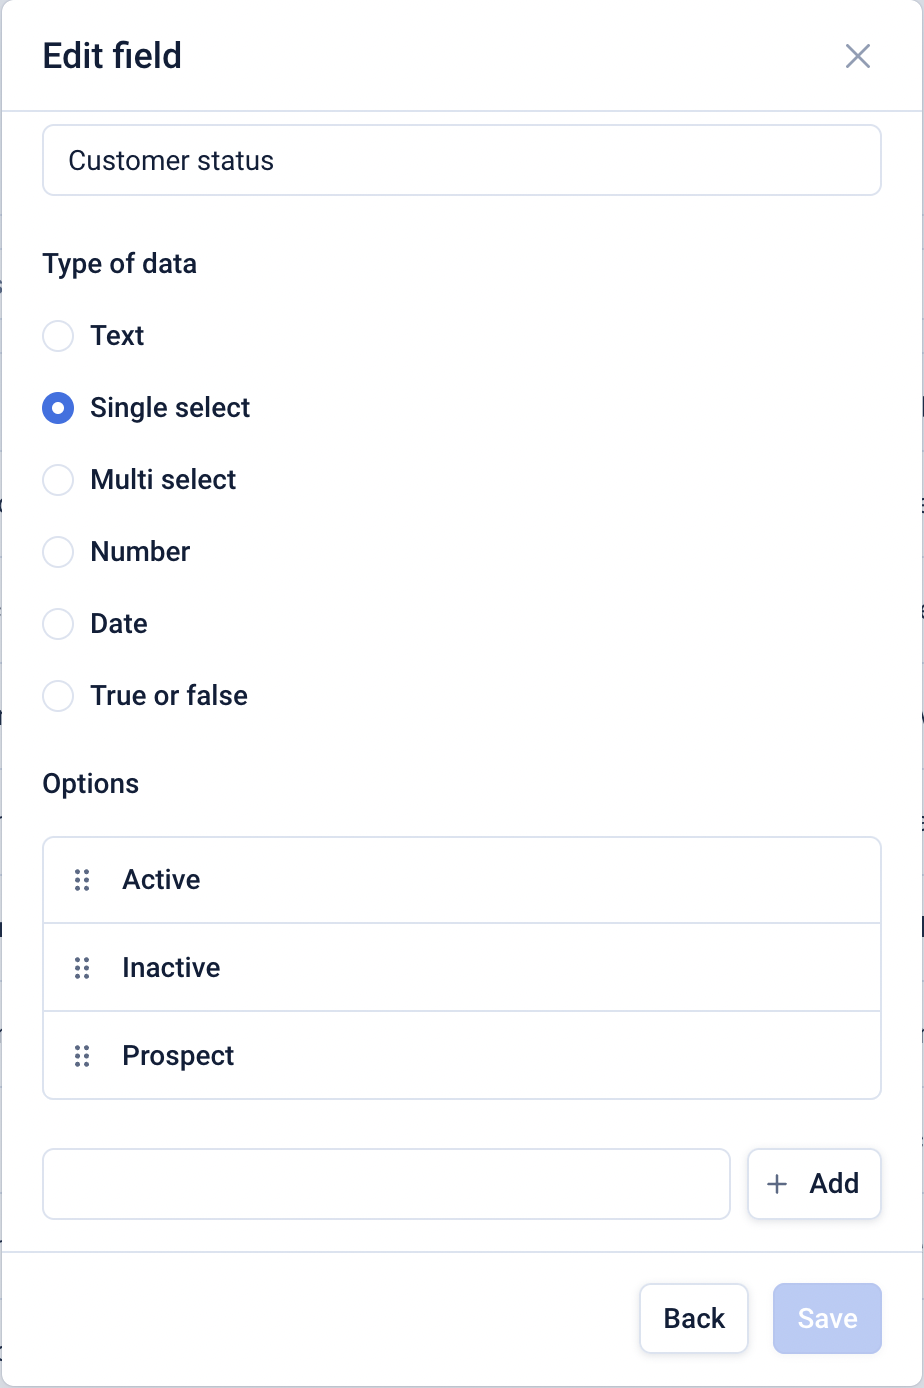Click the plus icon in Add button
Image resolution: width=924 pixels, height=1388 pixels.
point(777,1184)
